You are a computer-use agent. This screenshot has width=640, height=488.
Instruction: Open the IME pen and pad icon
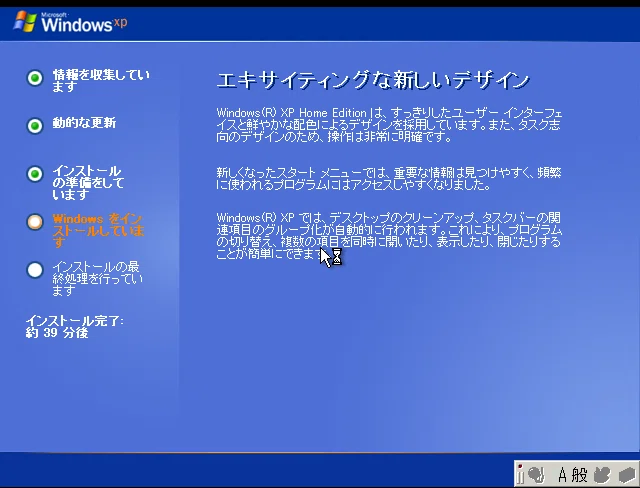[x=536, y=474]
